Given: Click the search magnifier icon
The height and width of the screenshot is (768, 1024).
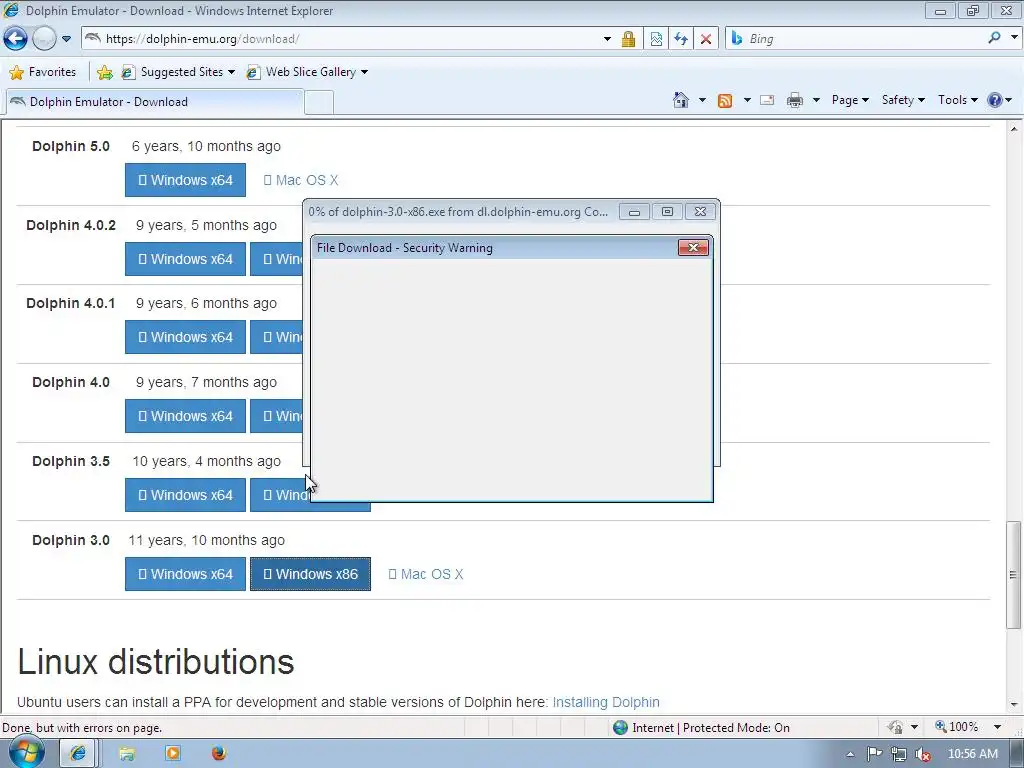Looking at the screenshot, I should pos(995,38).
